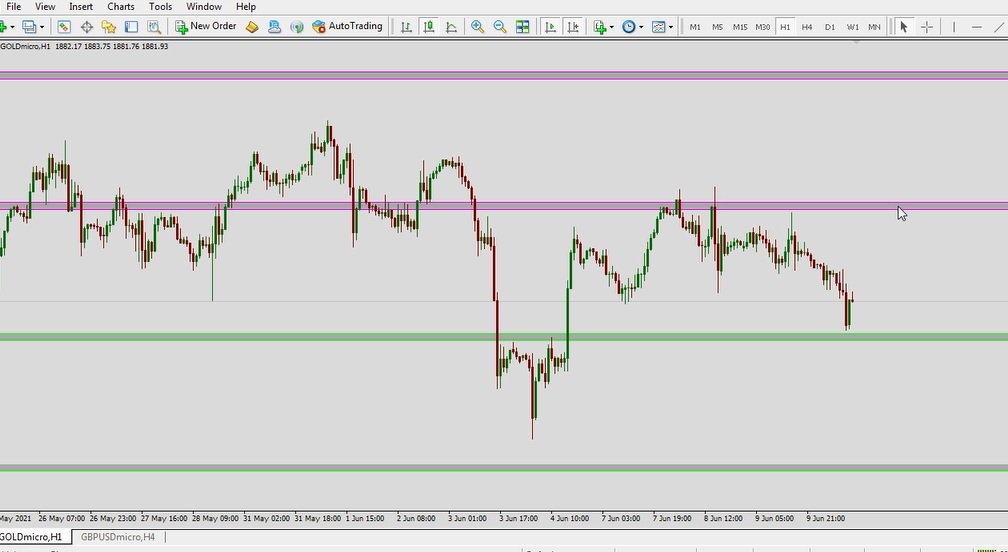Screen dimensions: 1008x552
Task: Switch timeframe to D1
Action: (829, 27)
